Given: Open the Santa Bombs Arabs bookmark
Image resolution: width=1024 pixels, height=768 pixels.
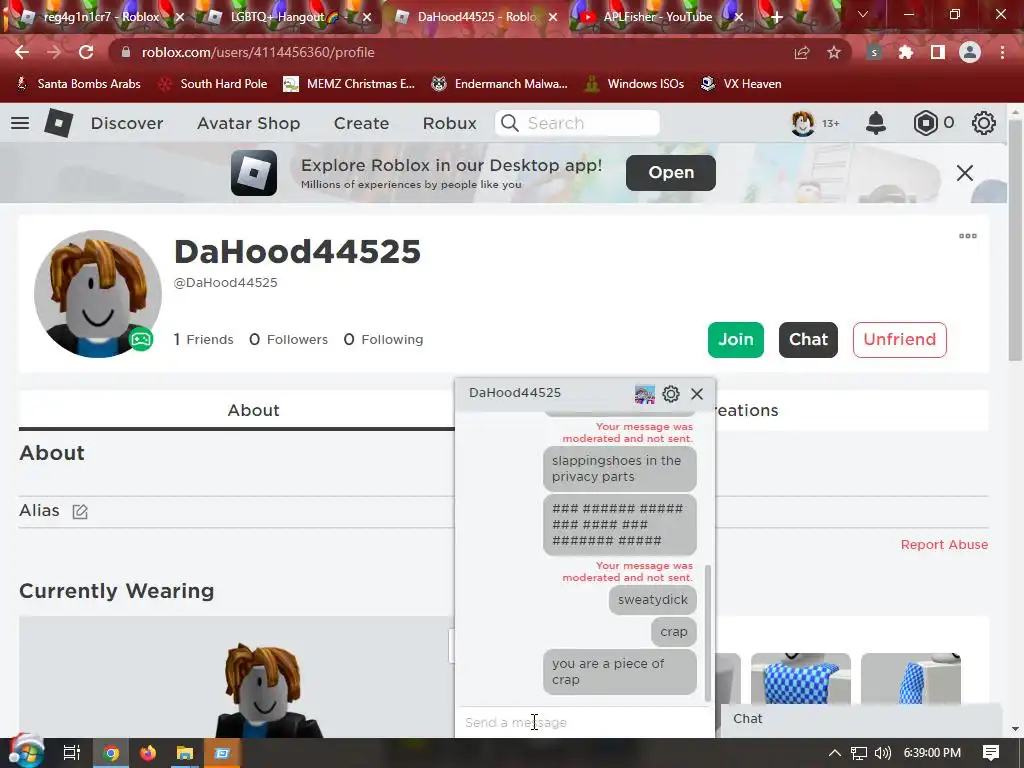Looking at the screenshot, I should pos(78,84).
